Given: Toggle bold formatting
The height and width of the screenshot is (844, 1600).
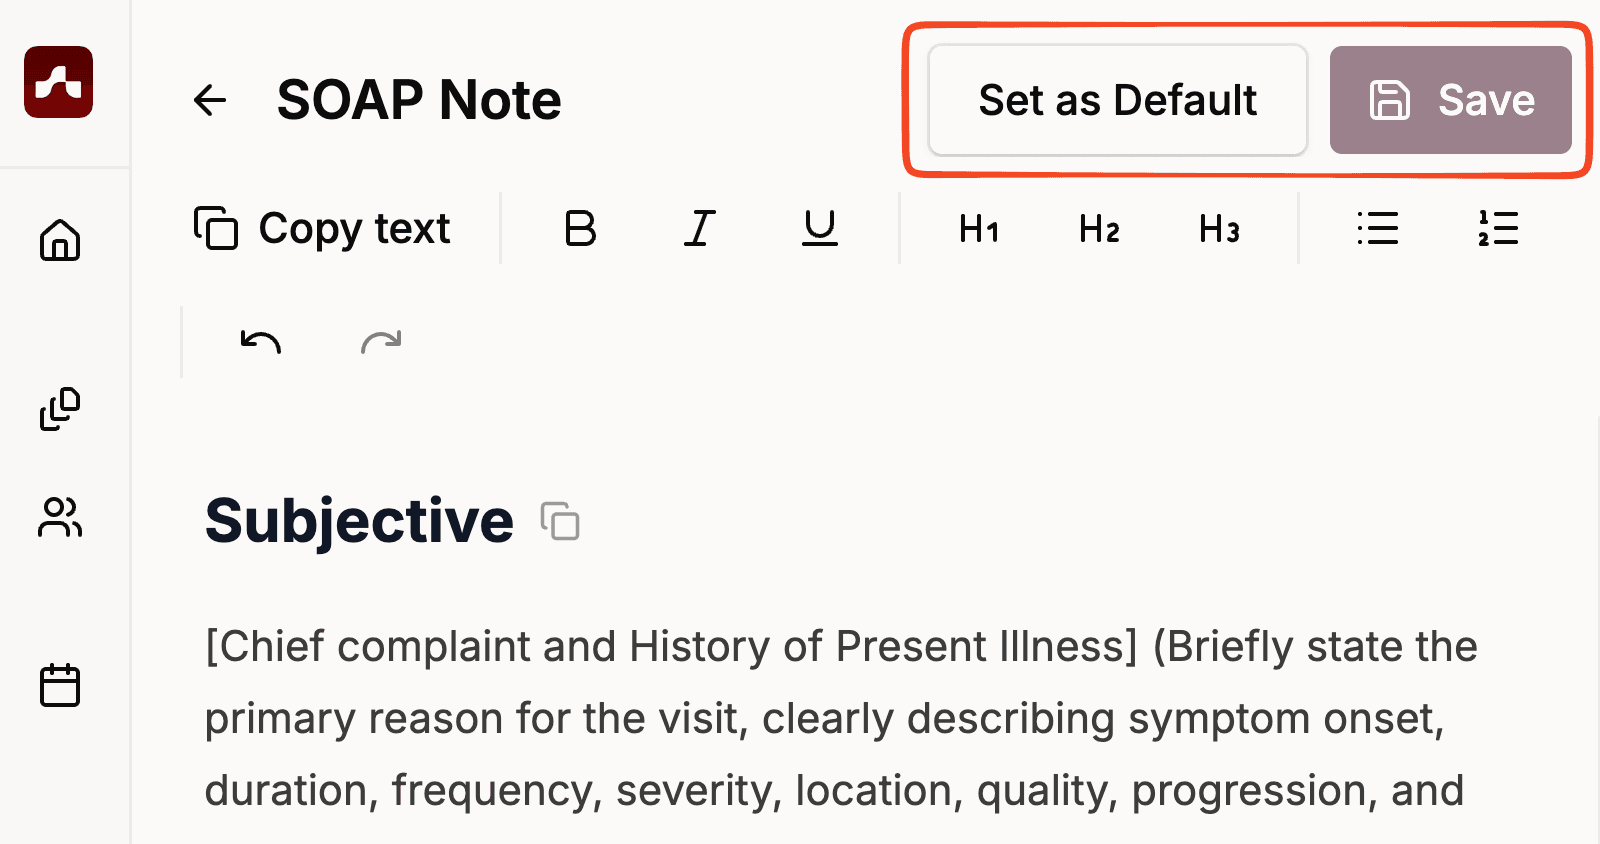Looking at the screenshot, I should 580,229.
